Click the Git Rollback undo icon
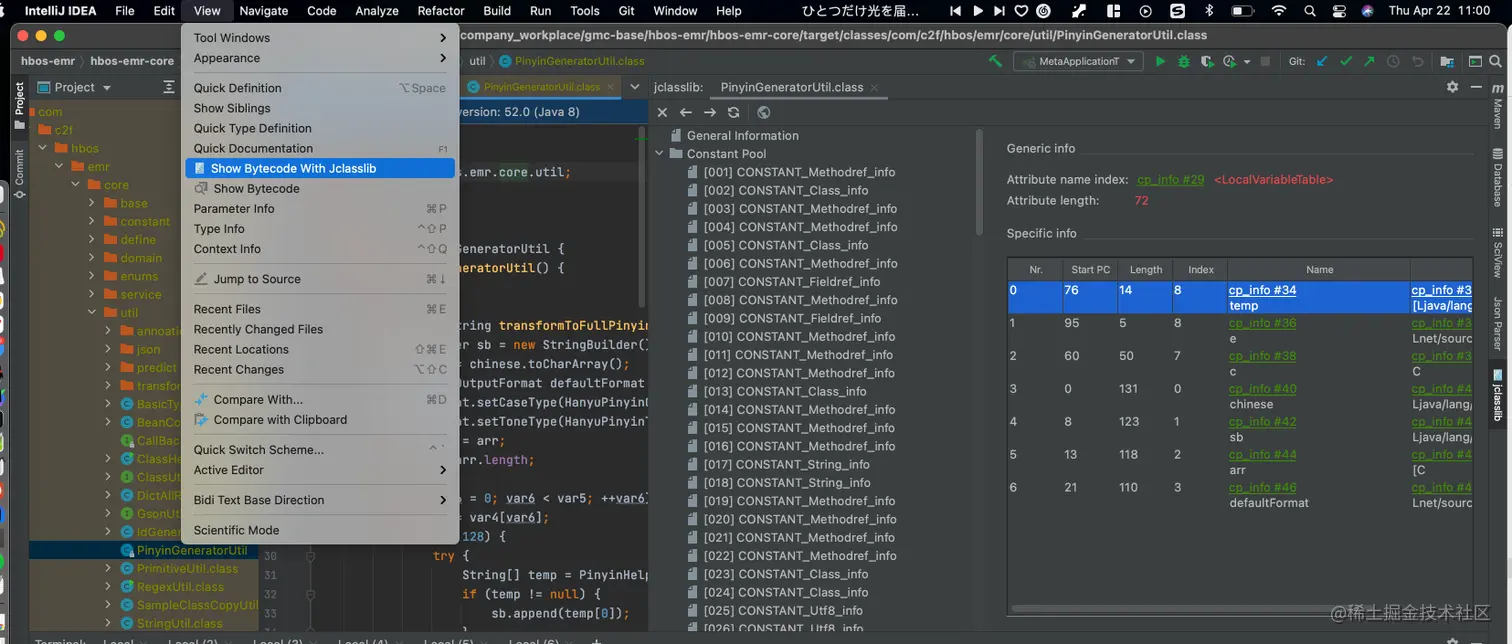 click(x=1417, y=61)
